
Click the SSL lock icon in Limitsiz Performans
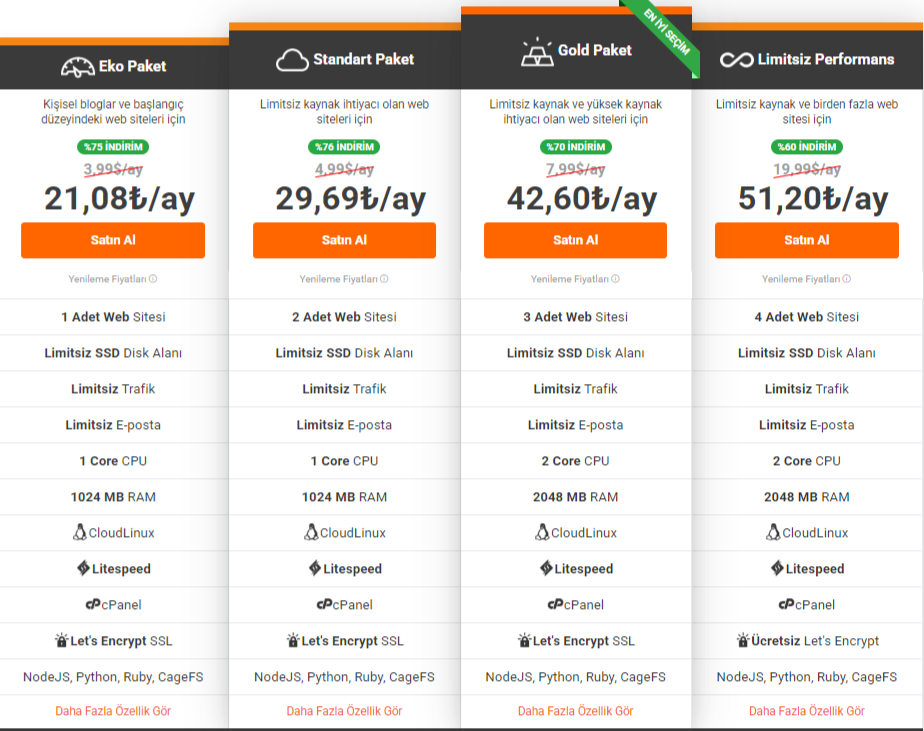pos(743,640)
